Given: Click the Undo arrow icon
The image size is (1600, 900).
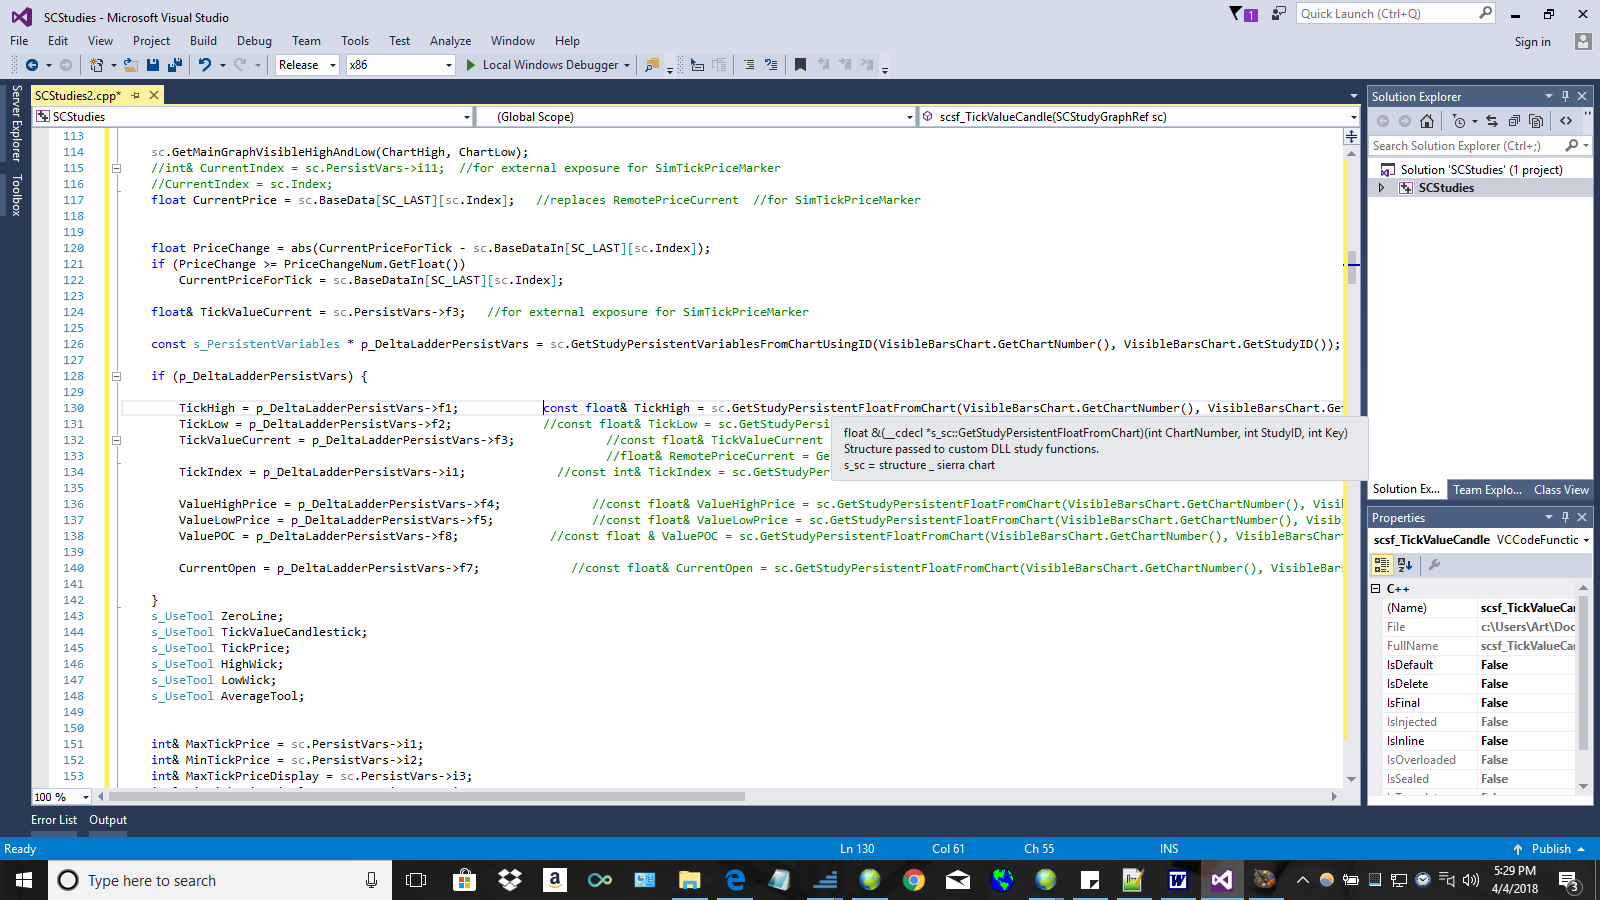Looking at the screenshot, I should tap(205, 65).
